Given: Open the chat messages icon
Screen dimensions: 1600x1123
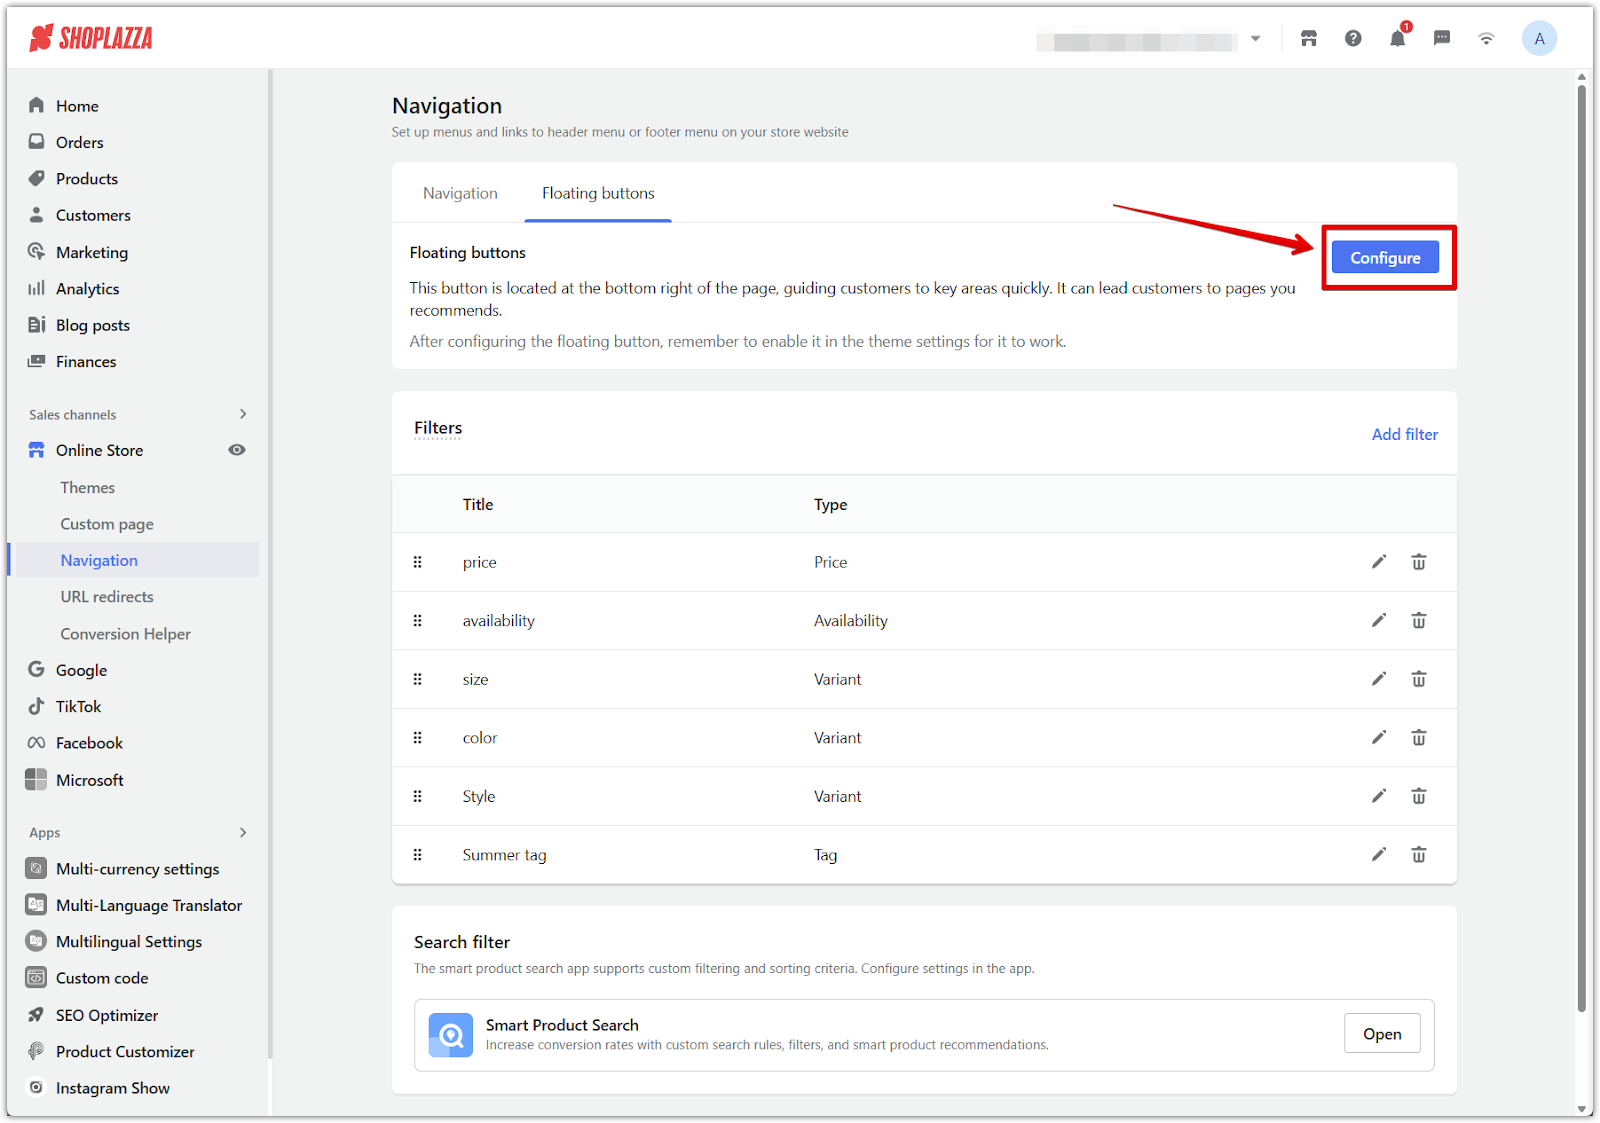Looking at the screenshot, I should [1441, 39].
